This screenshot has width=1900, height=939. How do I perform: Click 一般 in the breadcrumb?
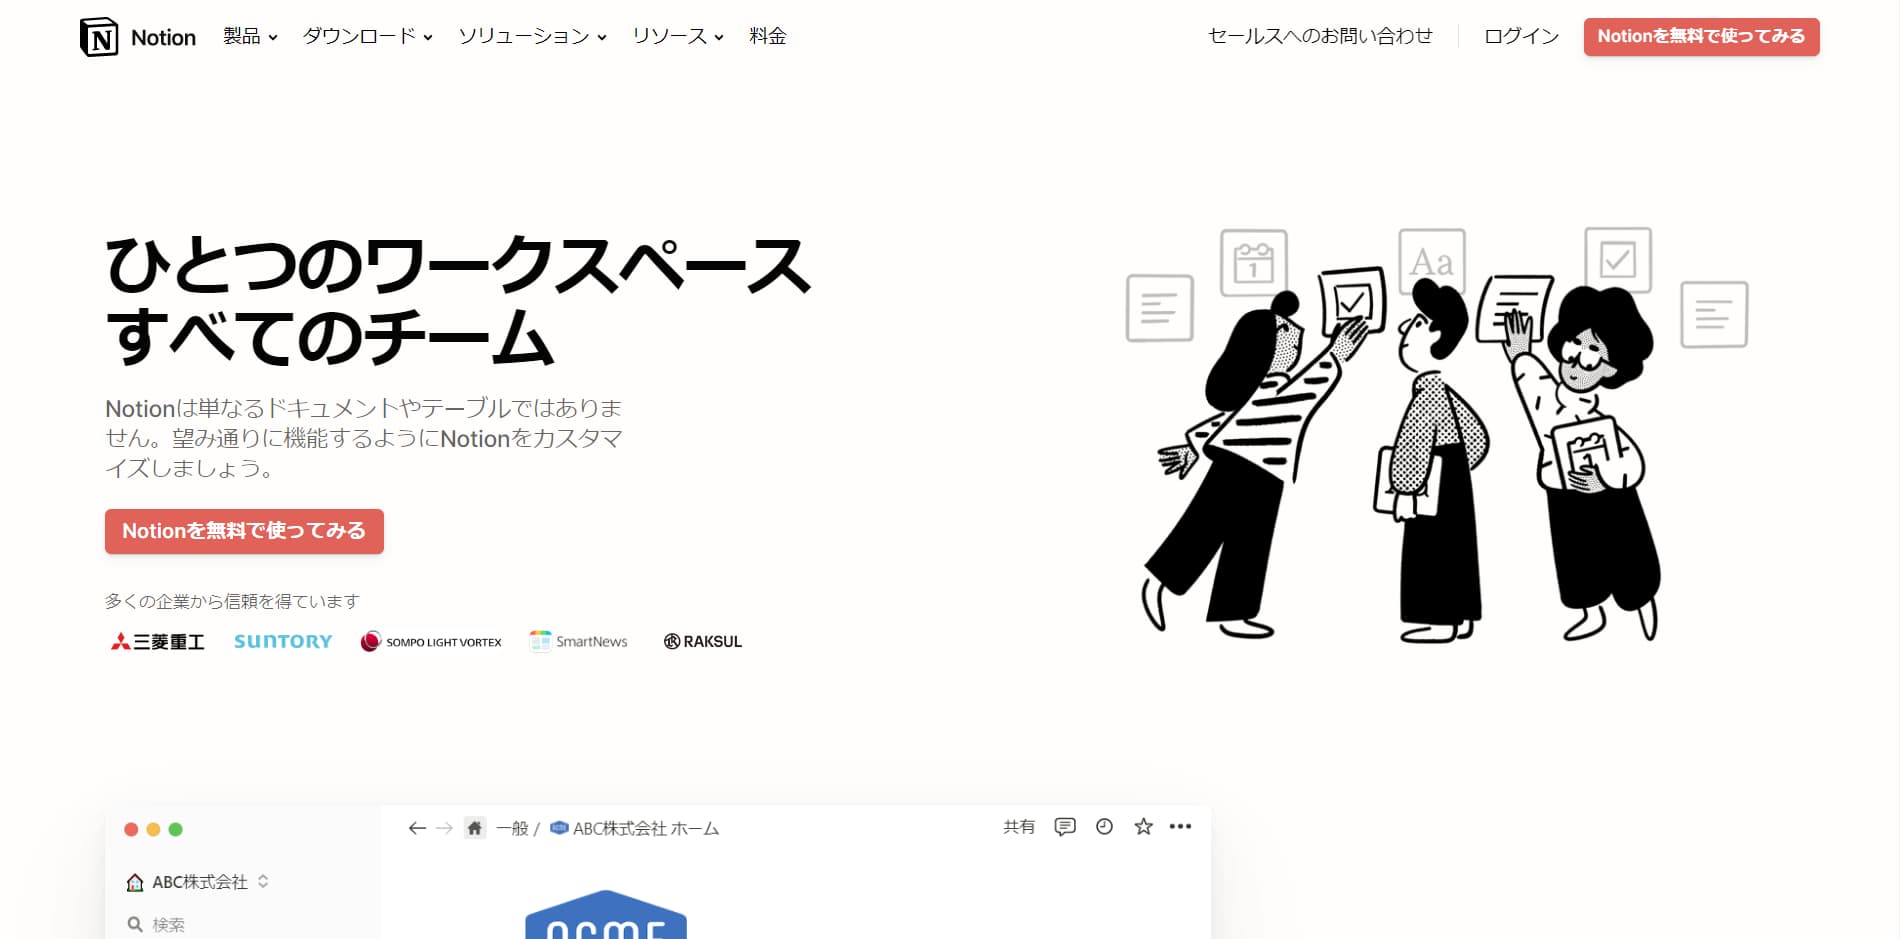(x=512, y=828)
